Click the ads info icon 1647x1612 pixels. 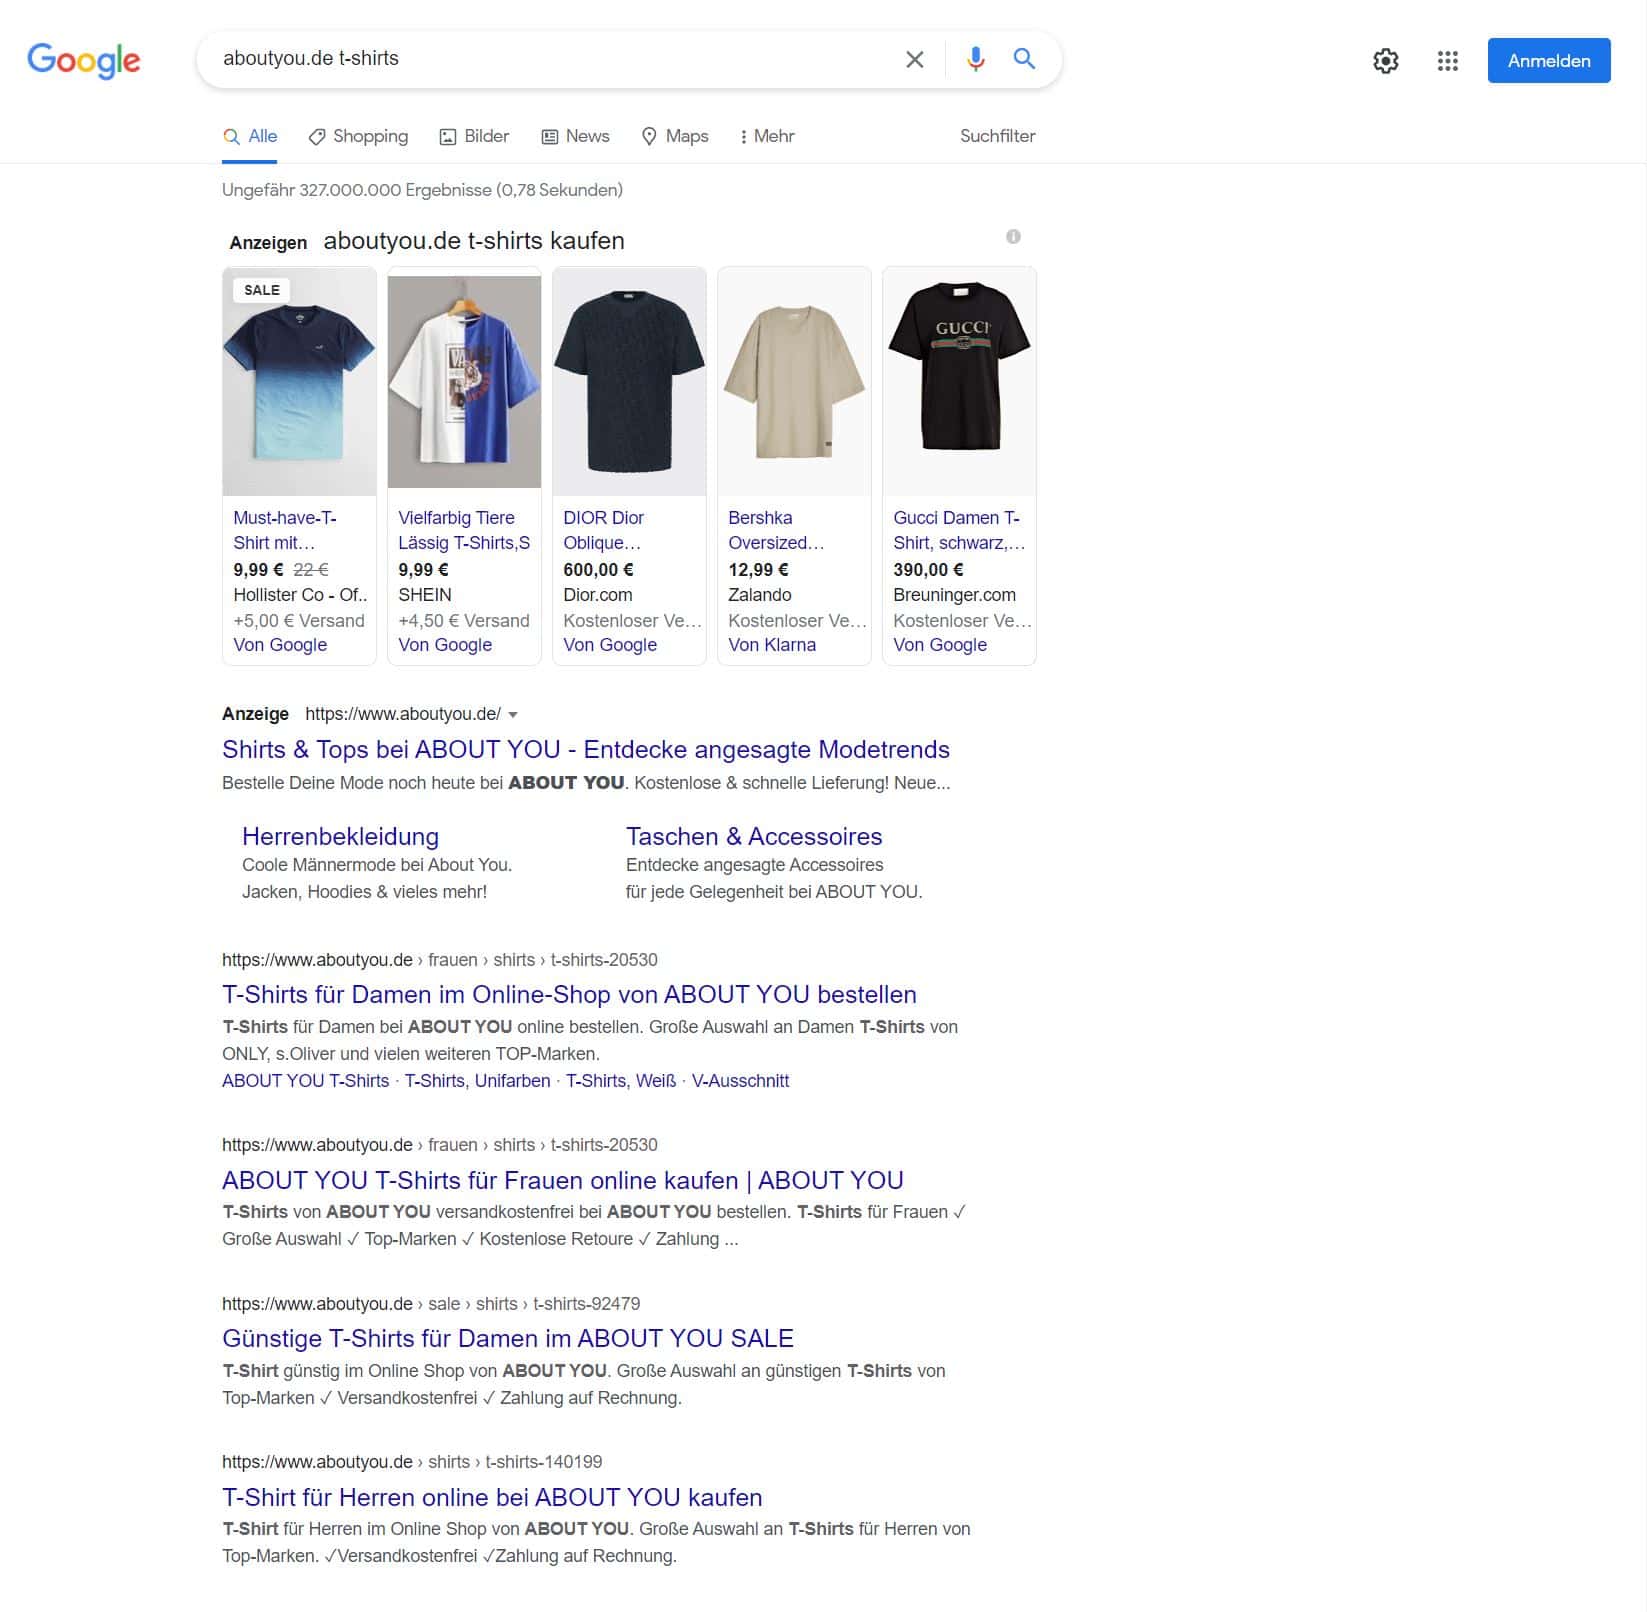(1013, 237)
